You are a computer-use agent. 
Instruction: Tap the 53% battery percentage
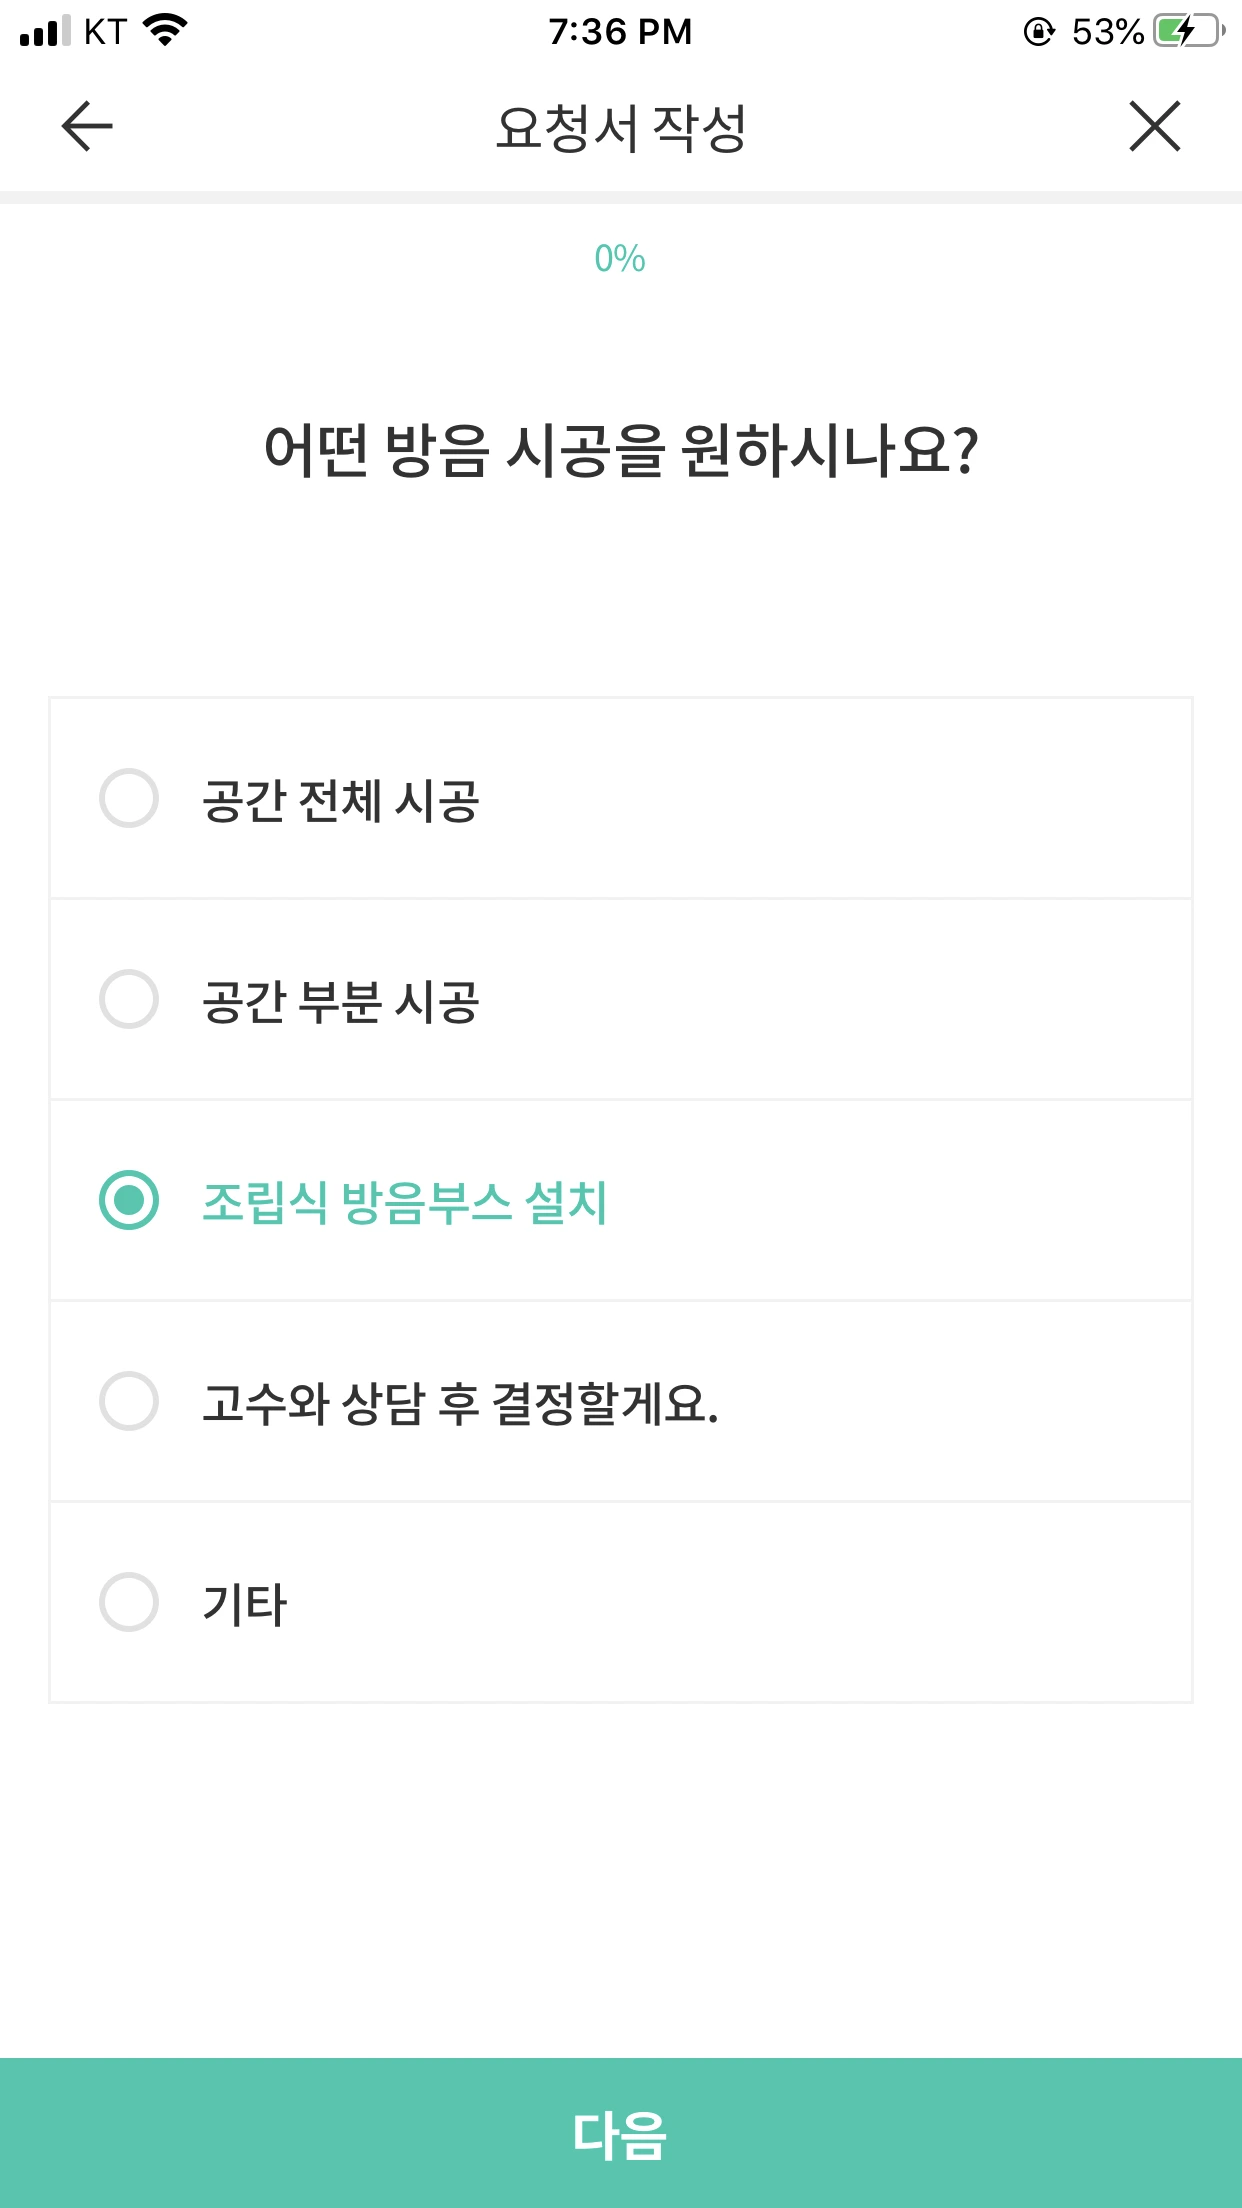click(1107, 32)
